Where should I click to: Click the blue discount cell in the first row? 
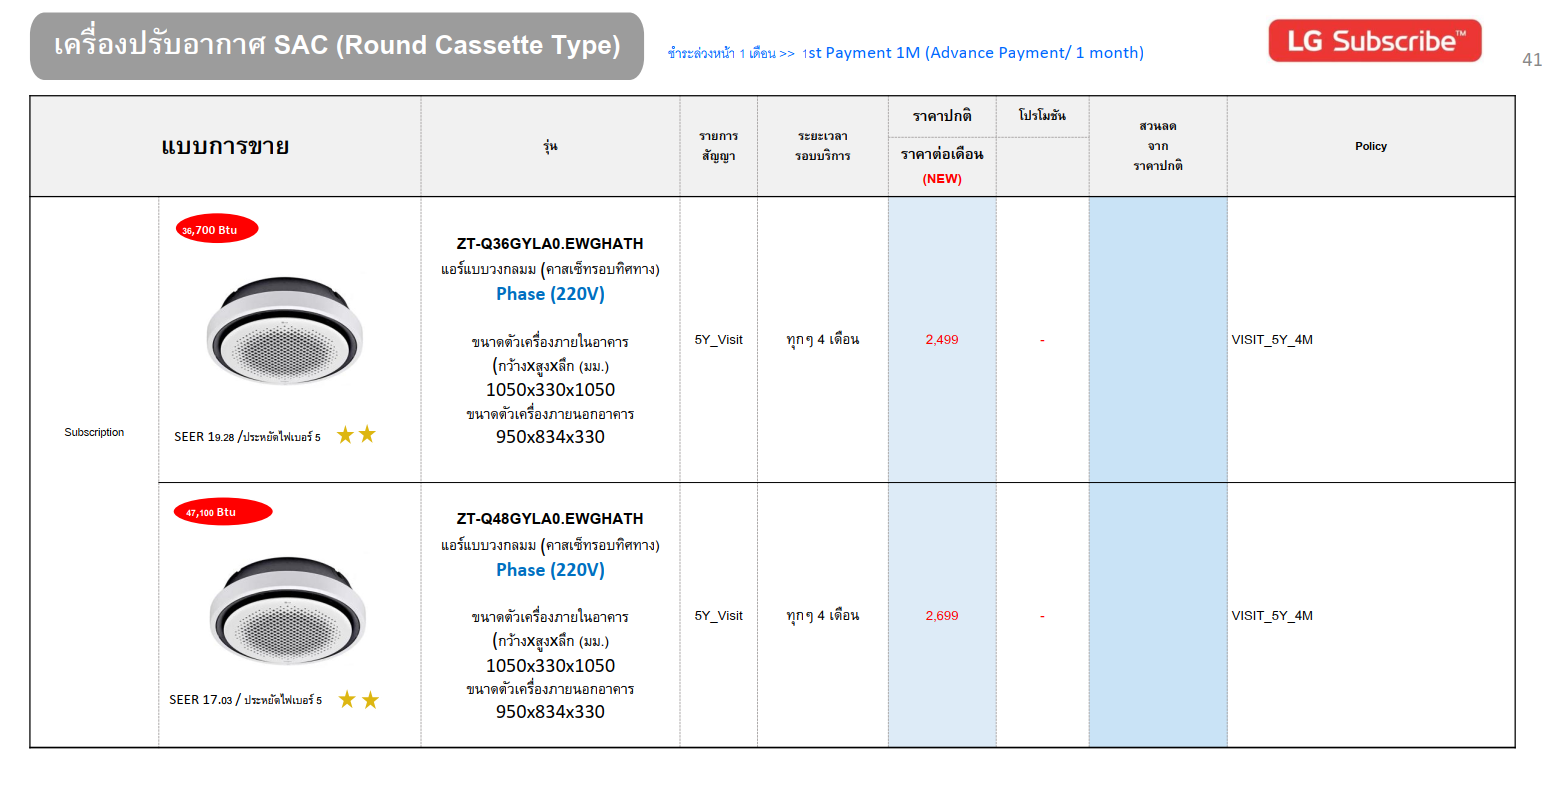click(1157, 340)
